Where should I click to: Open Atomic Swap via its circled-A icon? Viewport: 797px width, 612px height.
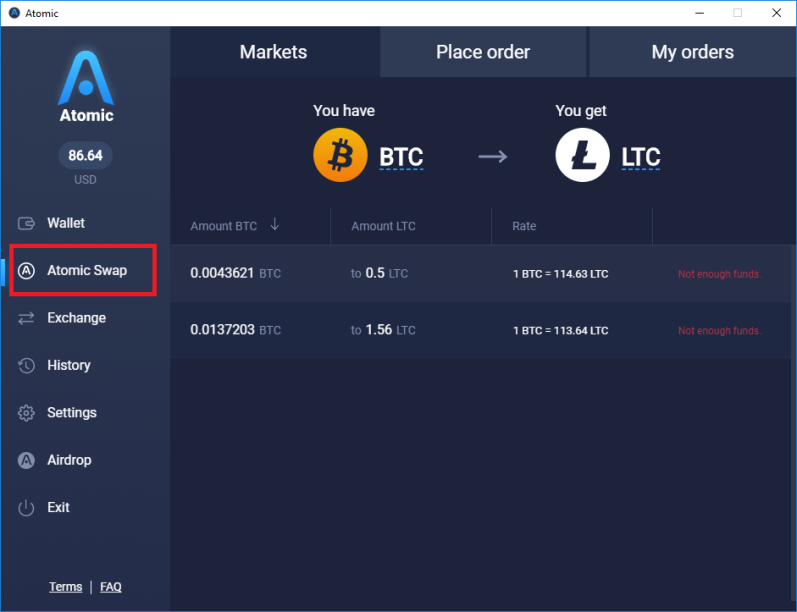point(26,270)
